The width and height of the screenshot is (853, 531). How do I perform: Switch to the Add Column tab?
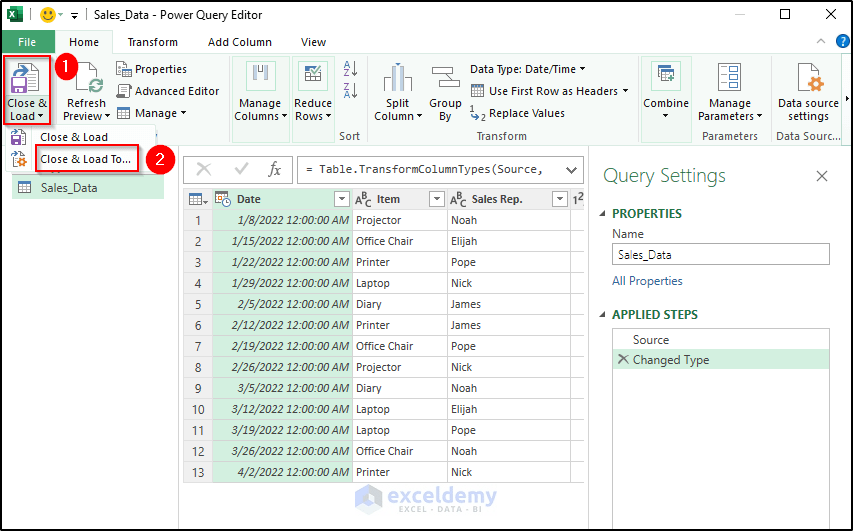pyautogui.click(x=240, y=42)
